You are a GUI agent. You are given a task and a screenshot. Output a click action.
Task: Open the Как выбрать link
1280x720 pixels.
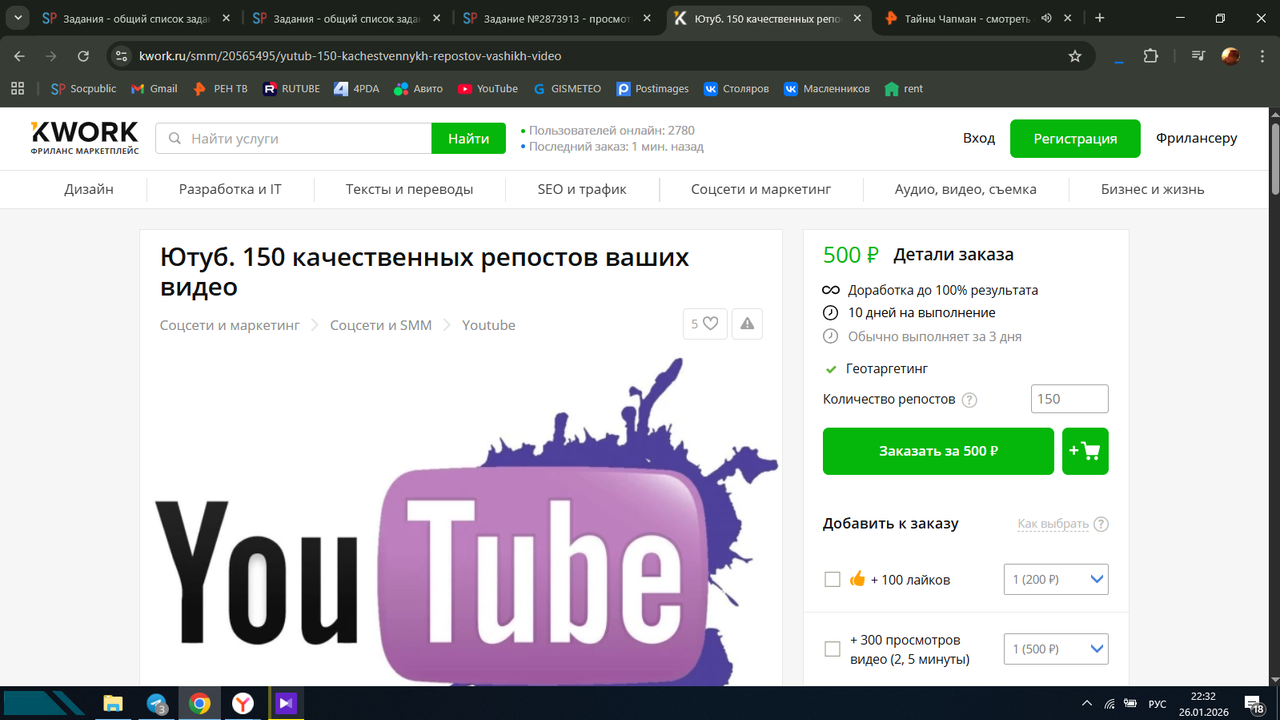[x=1053, y=524]
